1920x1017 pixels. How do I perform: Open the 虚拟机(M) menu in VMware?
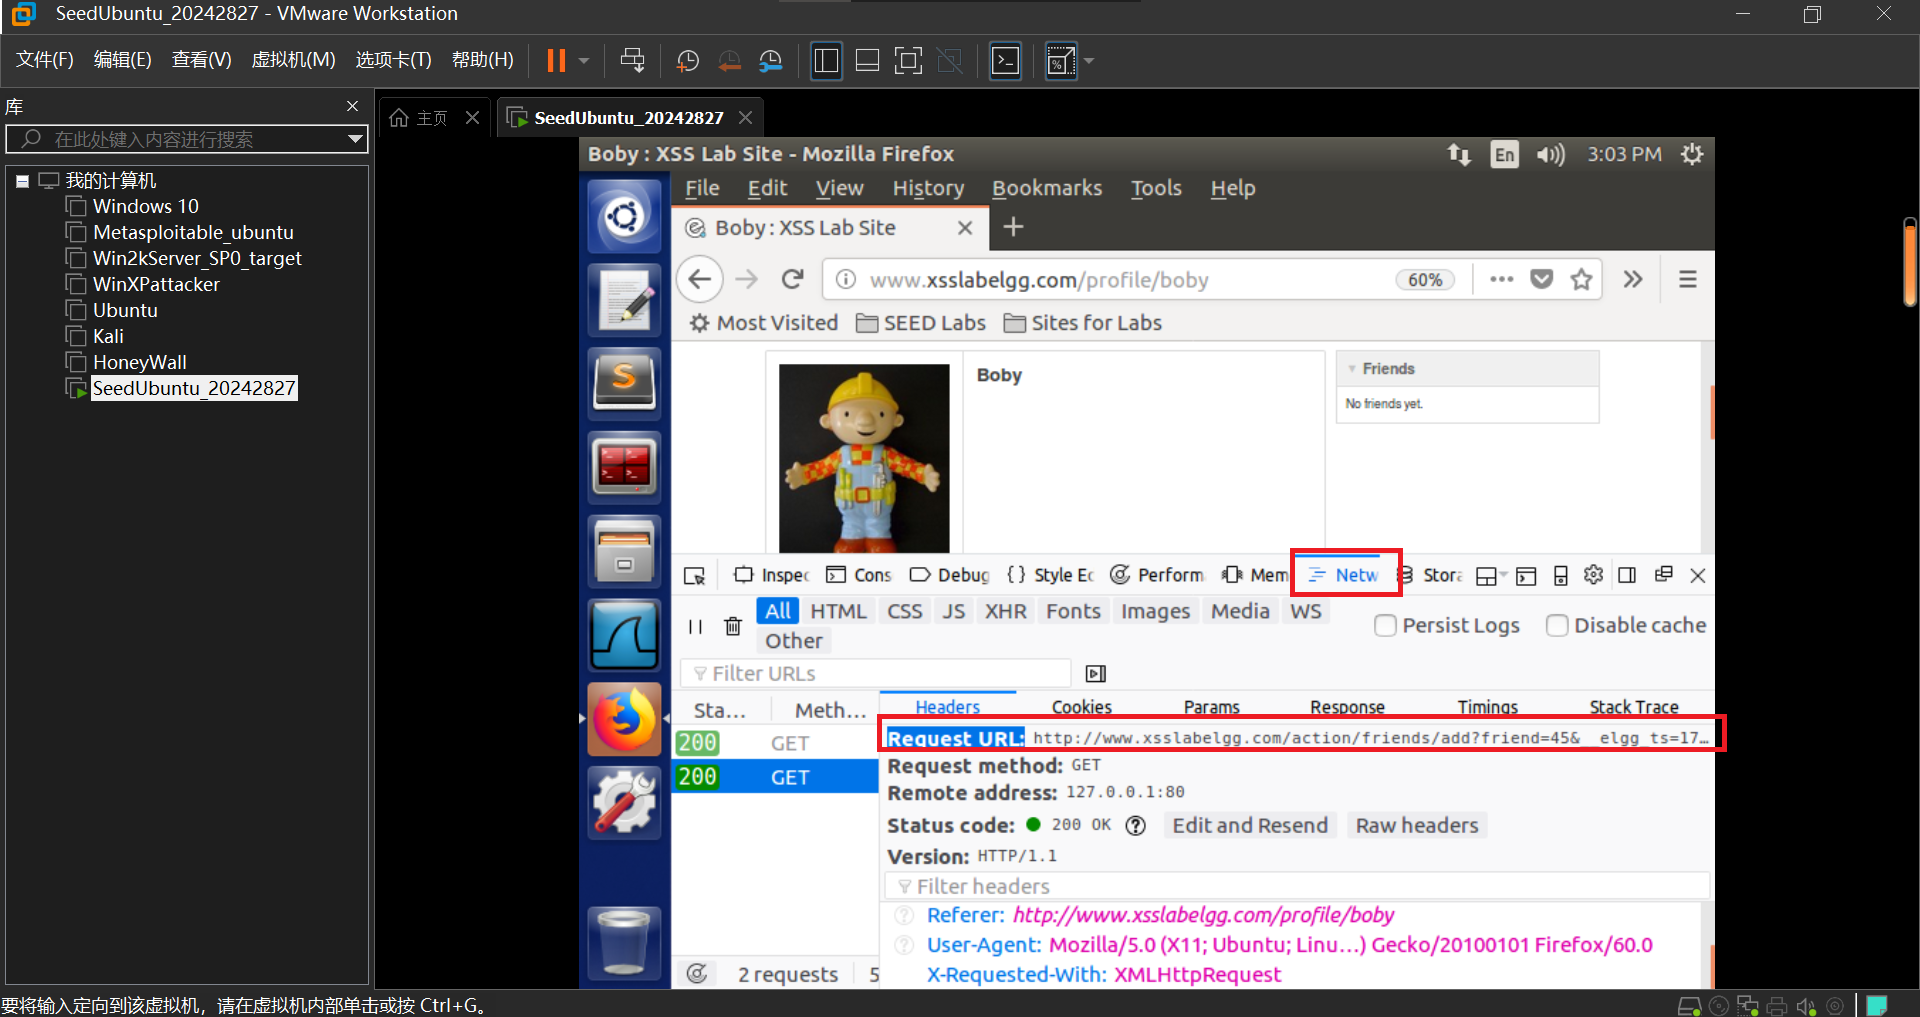click(x=293, y=60)
